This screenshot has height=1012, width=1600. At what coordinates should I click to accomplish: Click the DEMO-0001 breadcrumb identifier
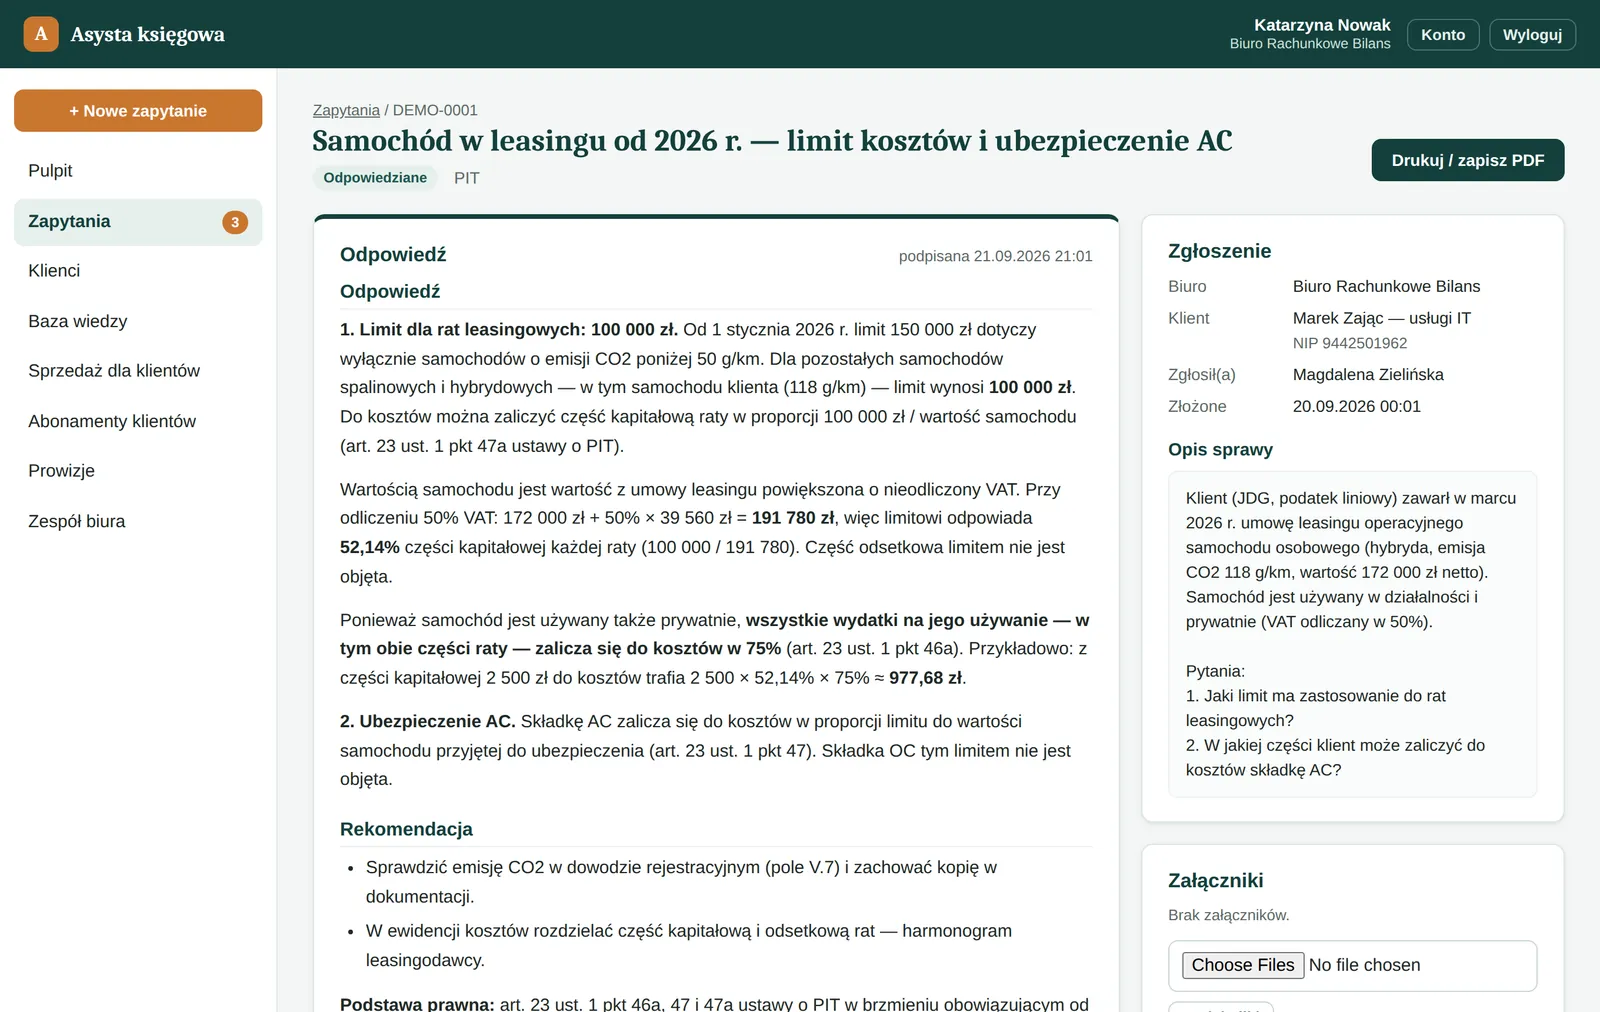click(x=435, y=110)
